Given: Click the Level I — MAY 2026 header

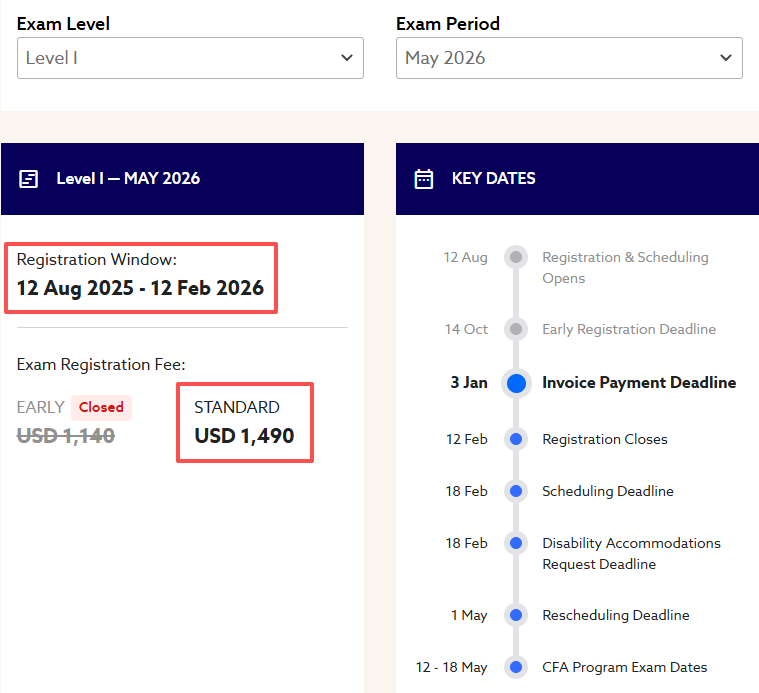Looking at the screenshot, I should [128, 179].
